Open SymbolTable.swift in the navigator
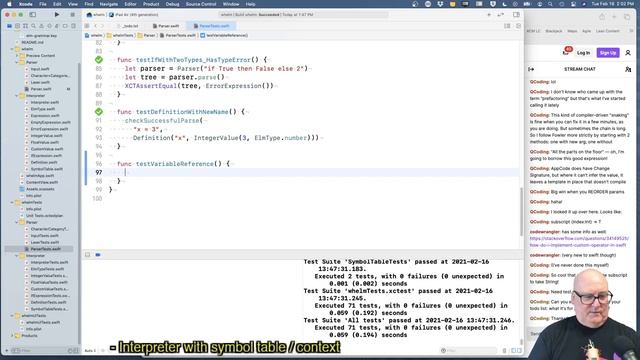This screenshot has height=360, width=640. [47, 169]
